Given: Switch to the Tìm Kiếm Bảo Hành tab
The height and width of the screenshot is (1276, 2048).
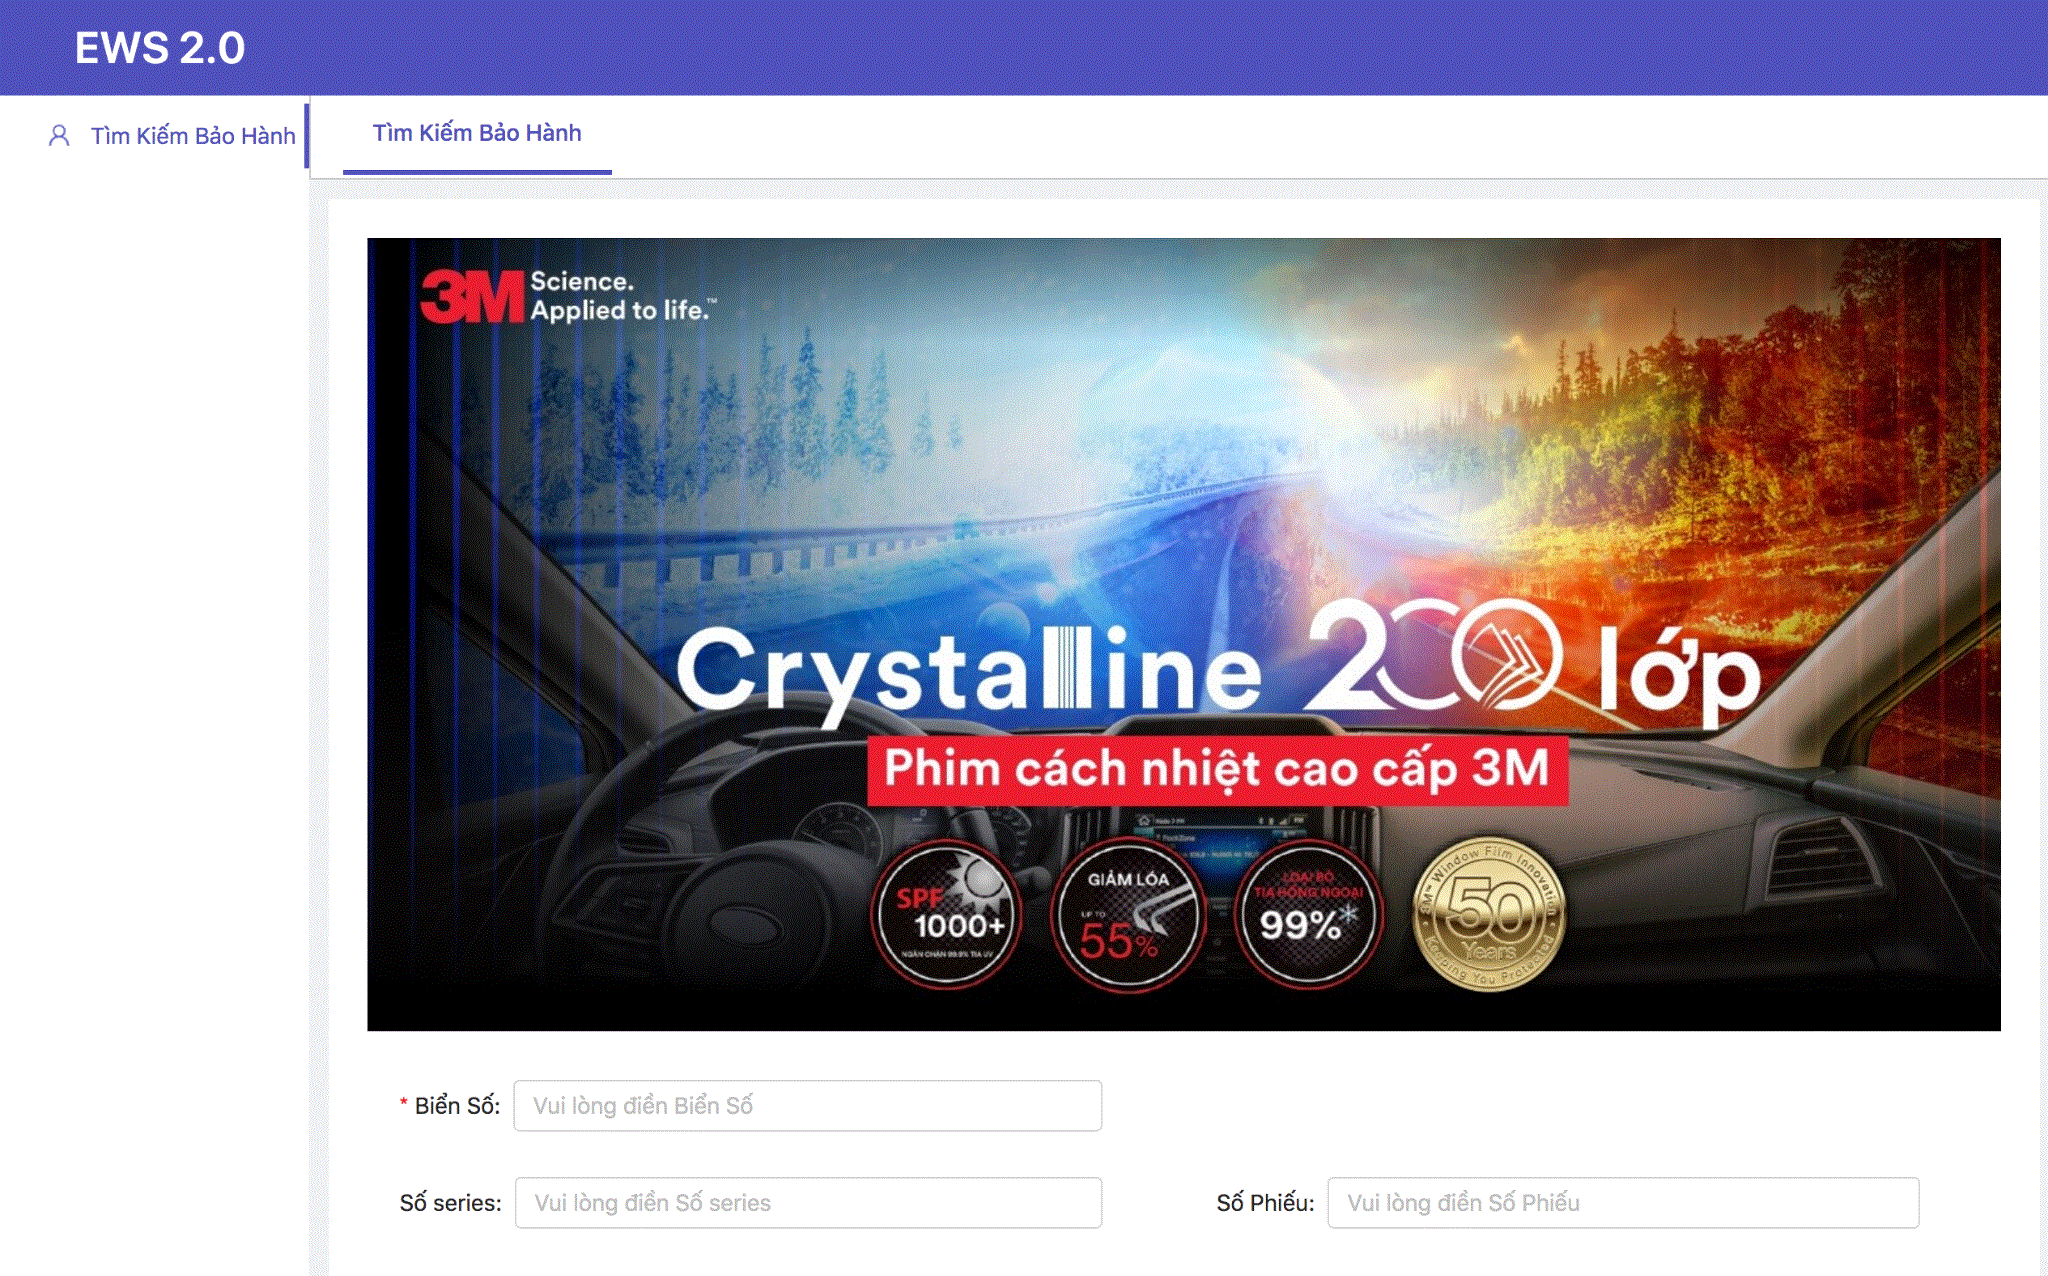Looking at the screenshot, I should pos(476,133).
